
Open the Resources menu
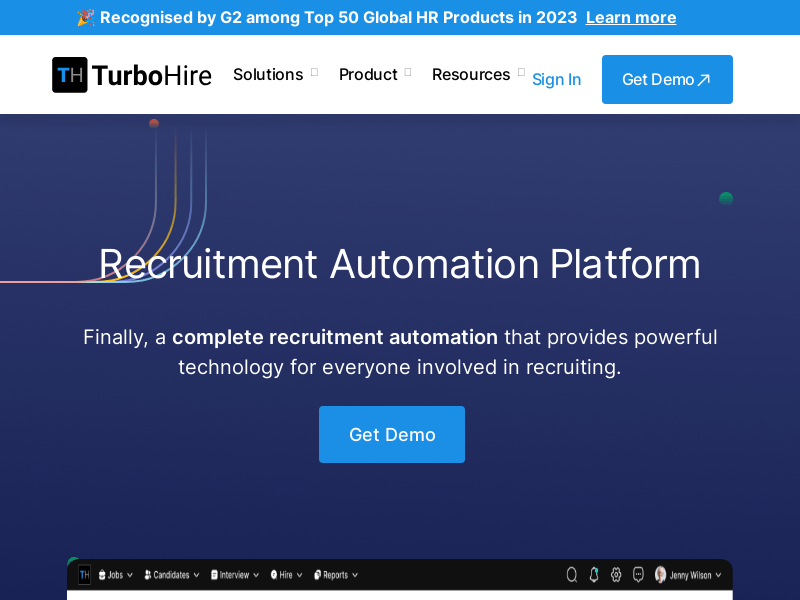471,74
